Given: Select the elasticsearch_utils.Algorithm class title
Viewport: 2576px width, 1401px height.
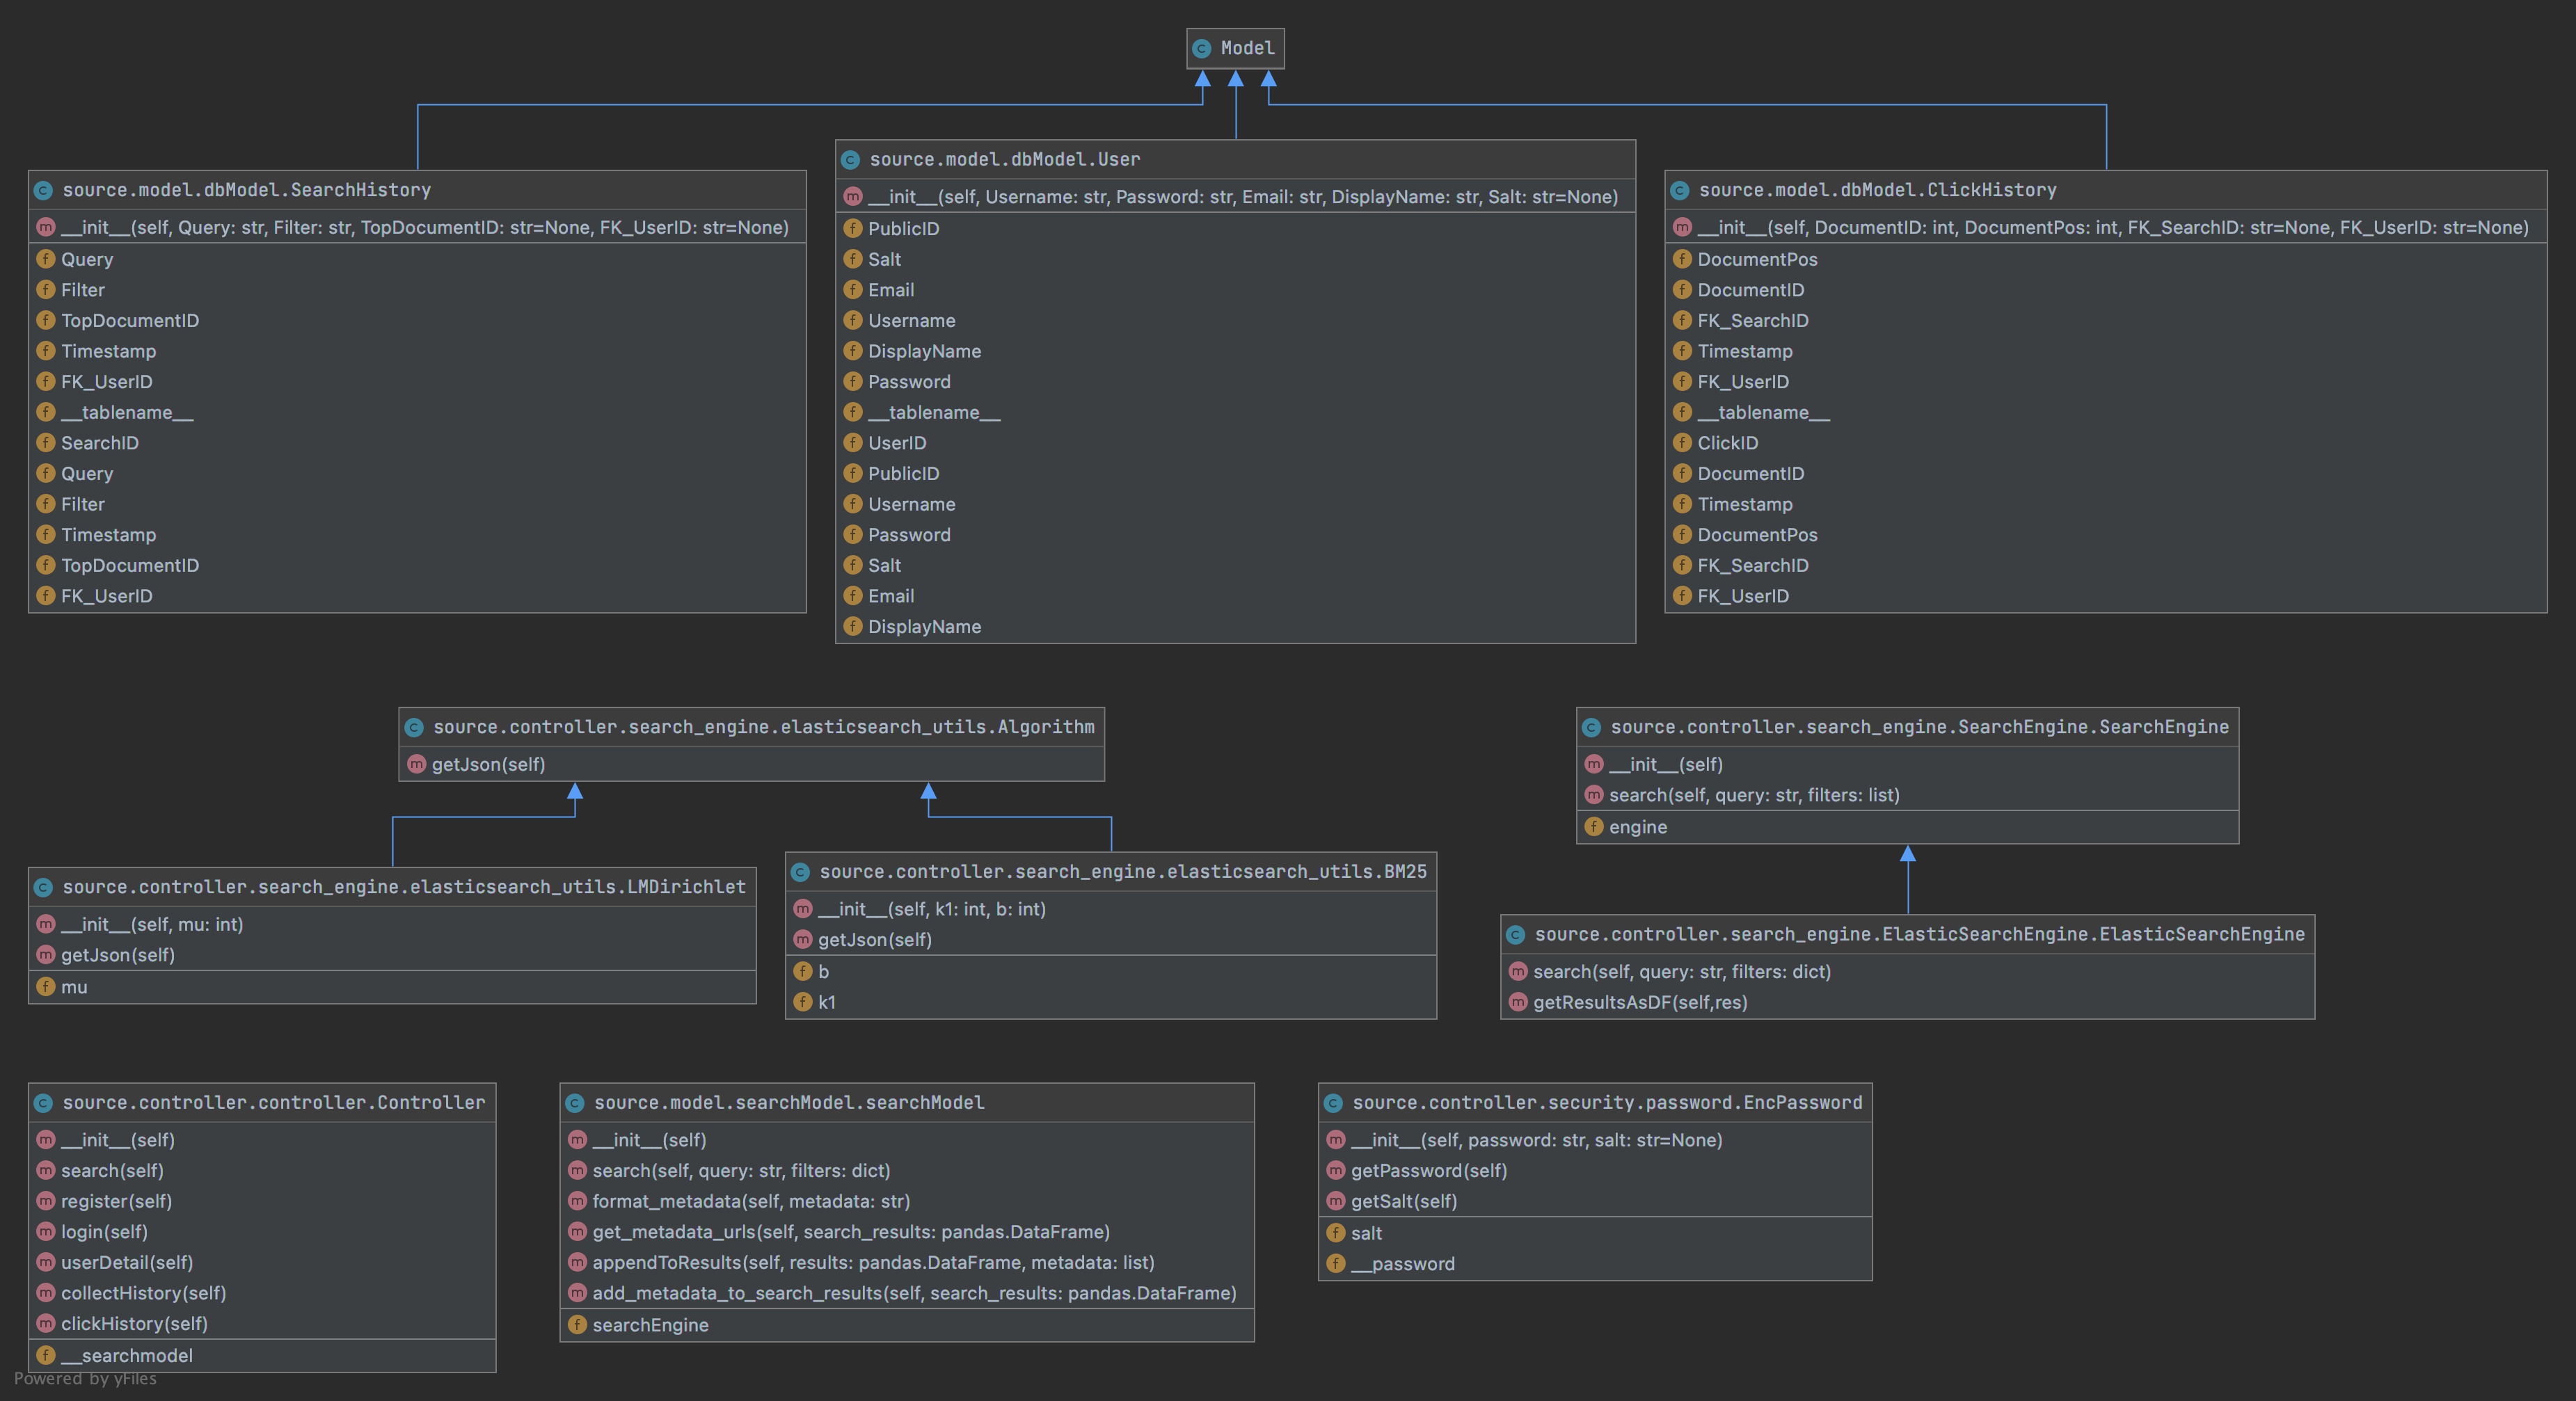Looking at the screenshot, I should click(x=764, y=727).
